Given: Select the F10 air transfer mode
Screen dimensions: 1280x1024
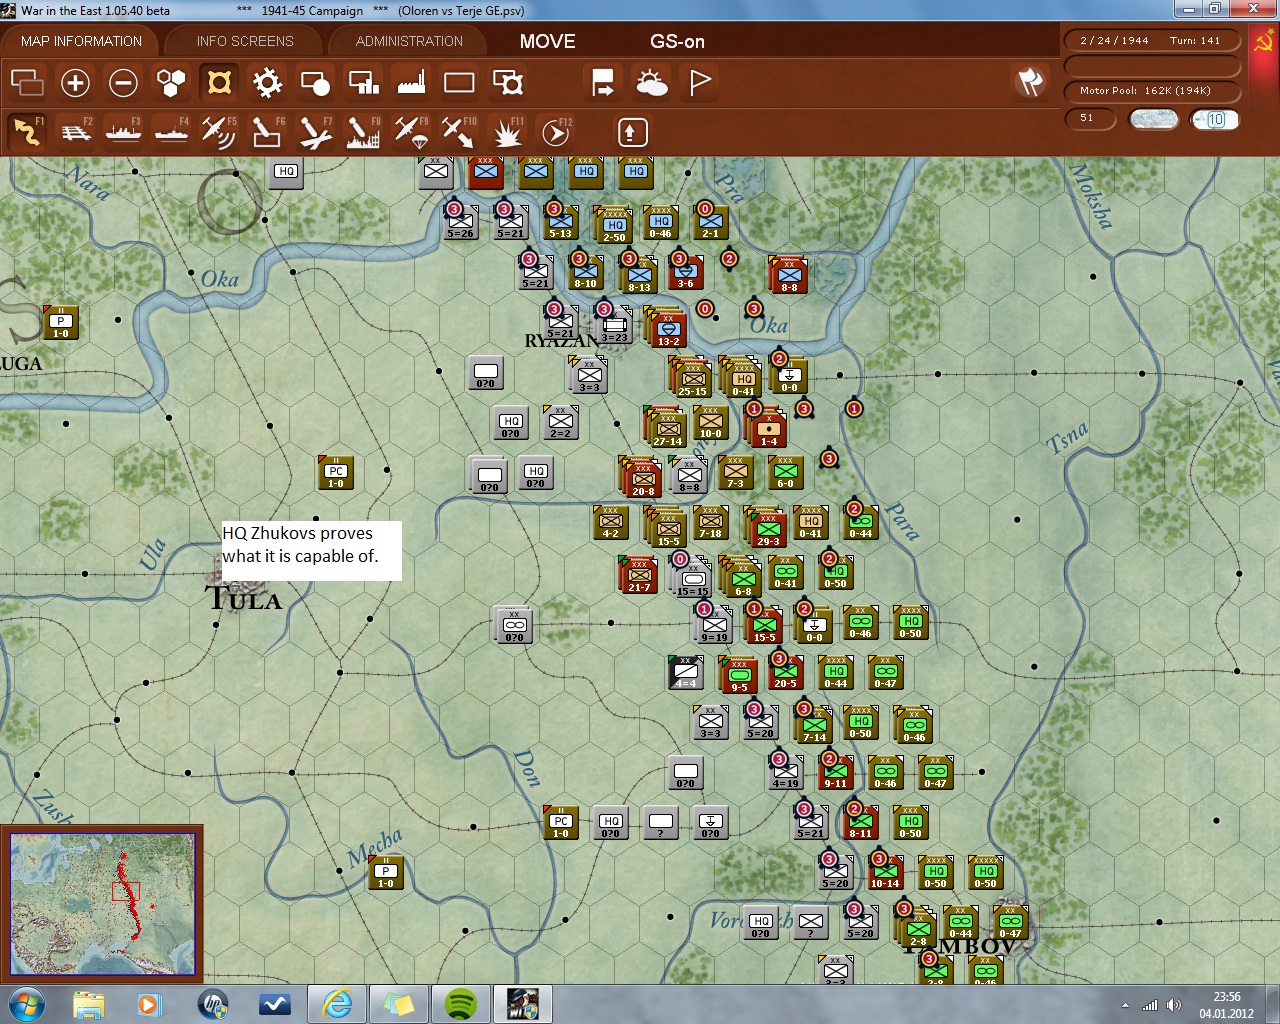Looking at the screenshot, I should click(x=459, y=131).
